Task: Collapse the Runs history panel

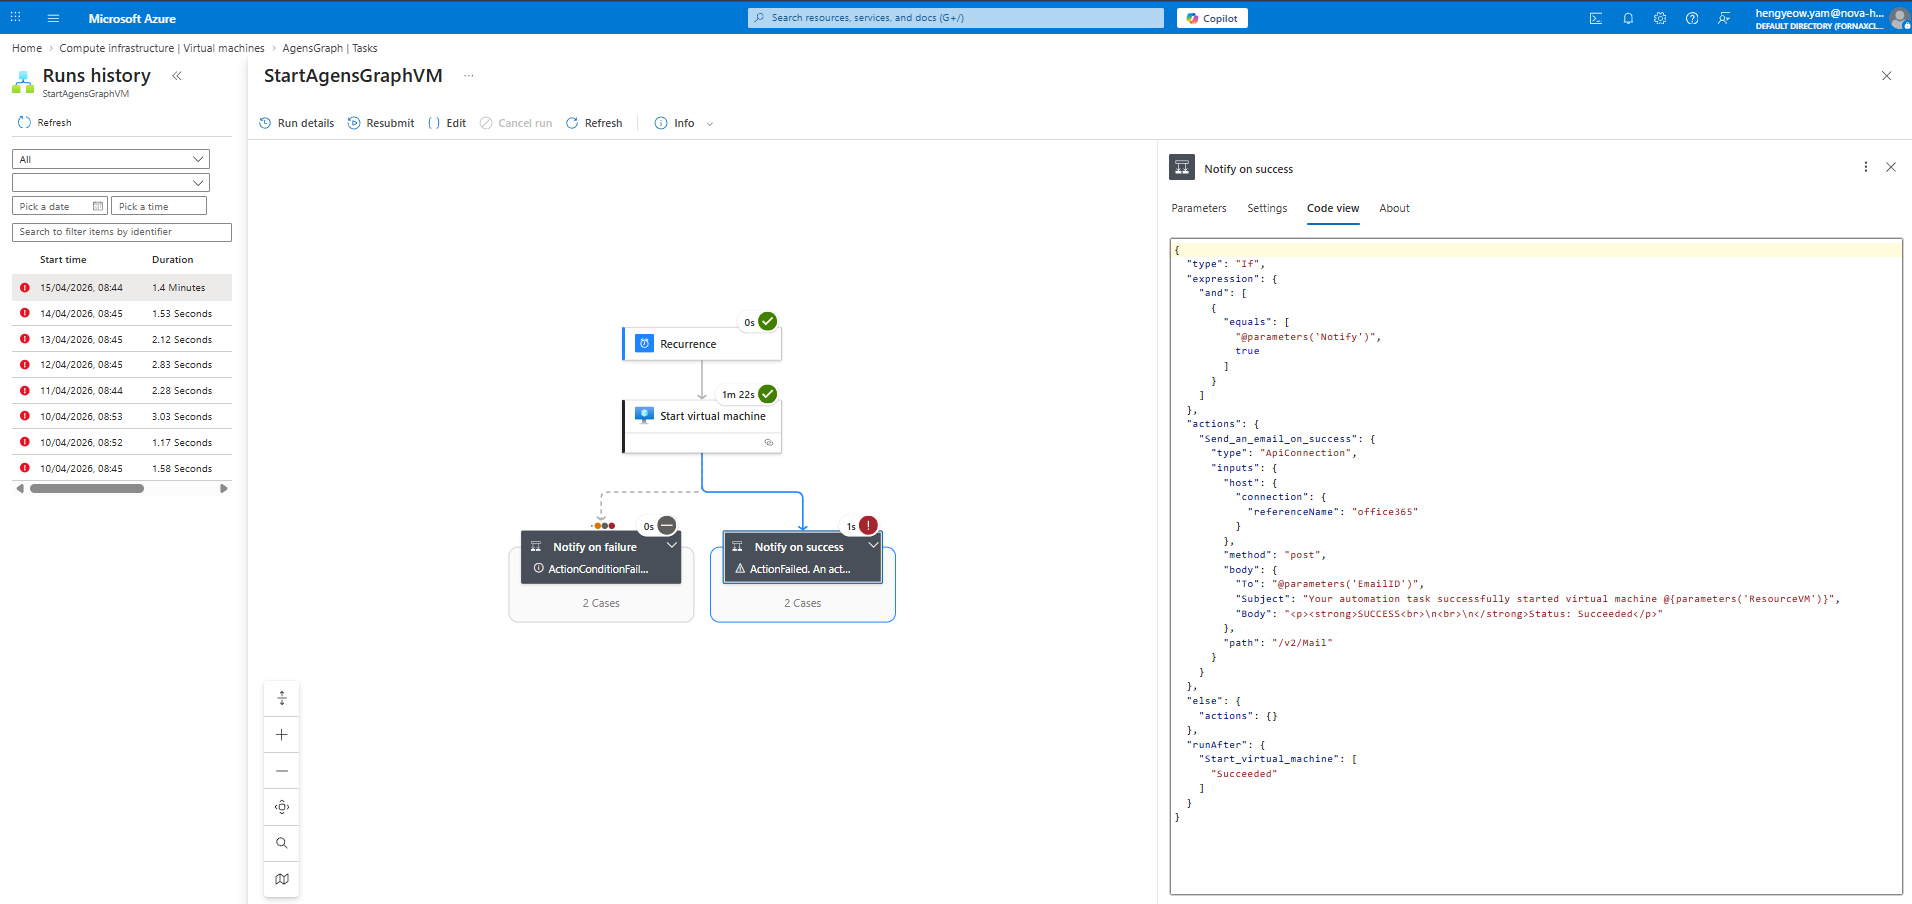Action: (x=177, y=76)
